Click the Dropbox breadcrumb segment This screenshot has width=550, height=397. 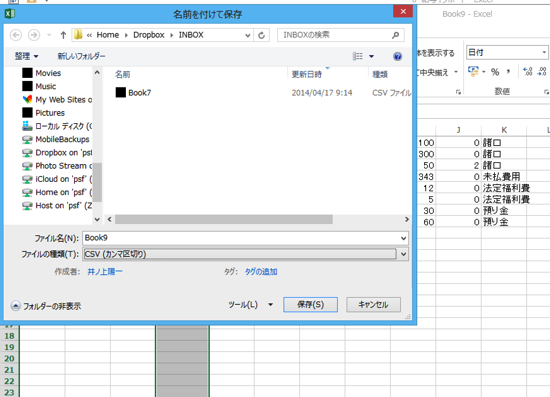click(149, 35)
